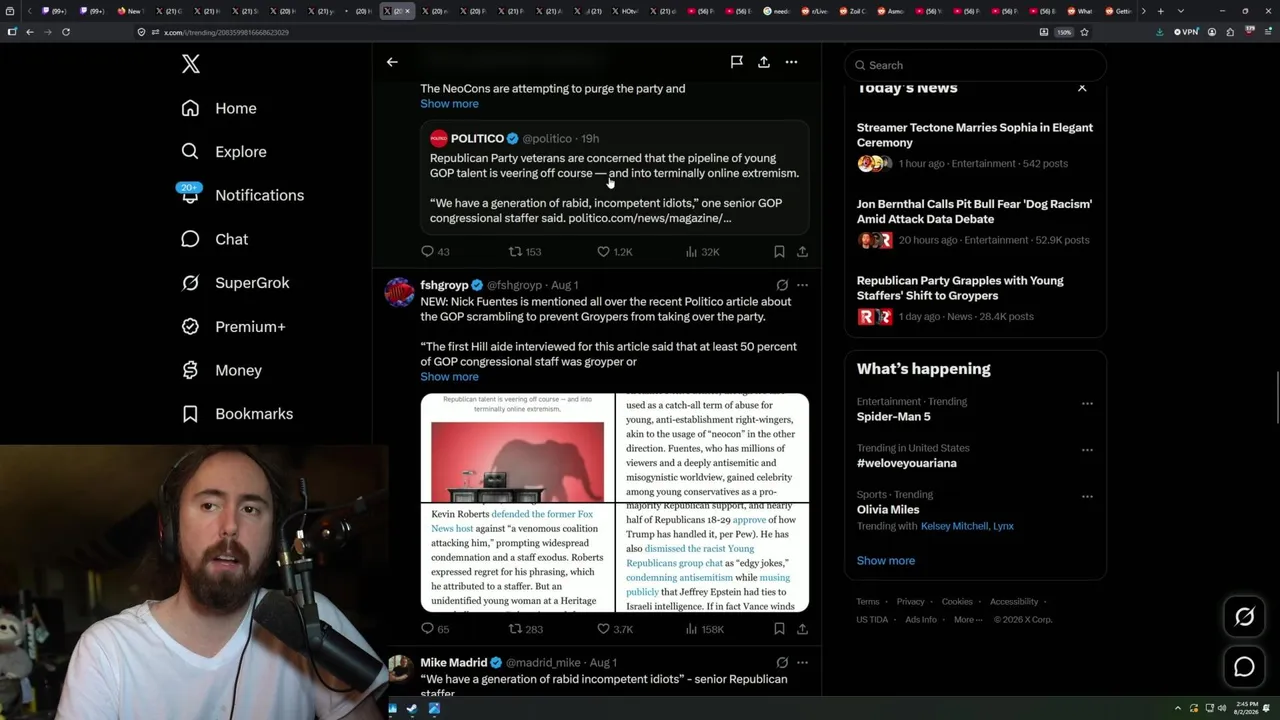Reload the page in the browser toolbar
Screen dimensions: 1280x720
pyautogui.click(x=66, y=32)
